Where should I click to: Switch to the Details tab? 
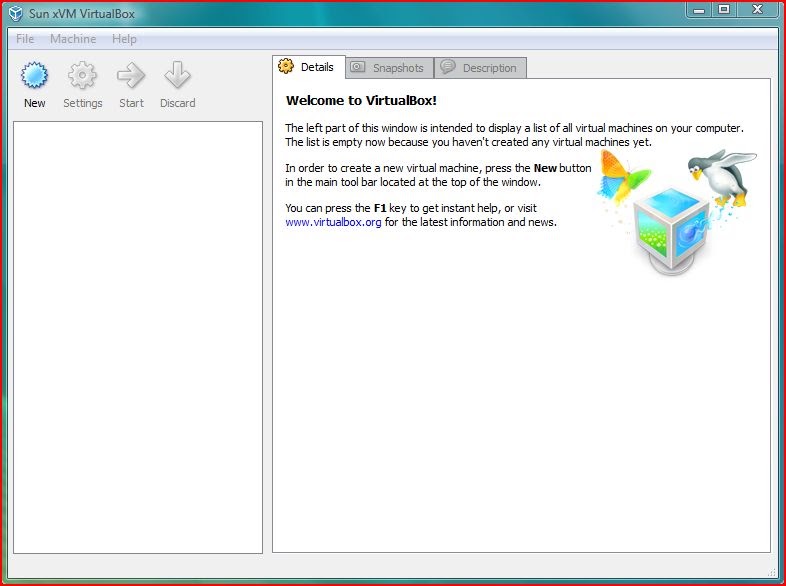[x=309, y=67]
